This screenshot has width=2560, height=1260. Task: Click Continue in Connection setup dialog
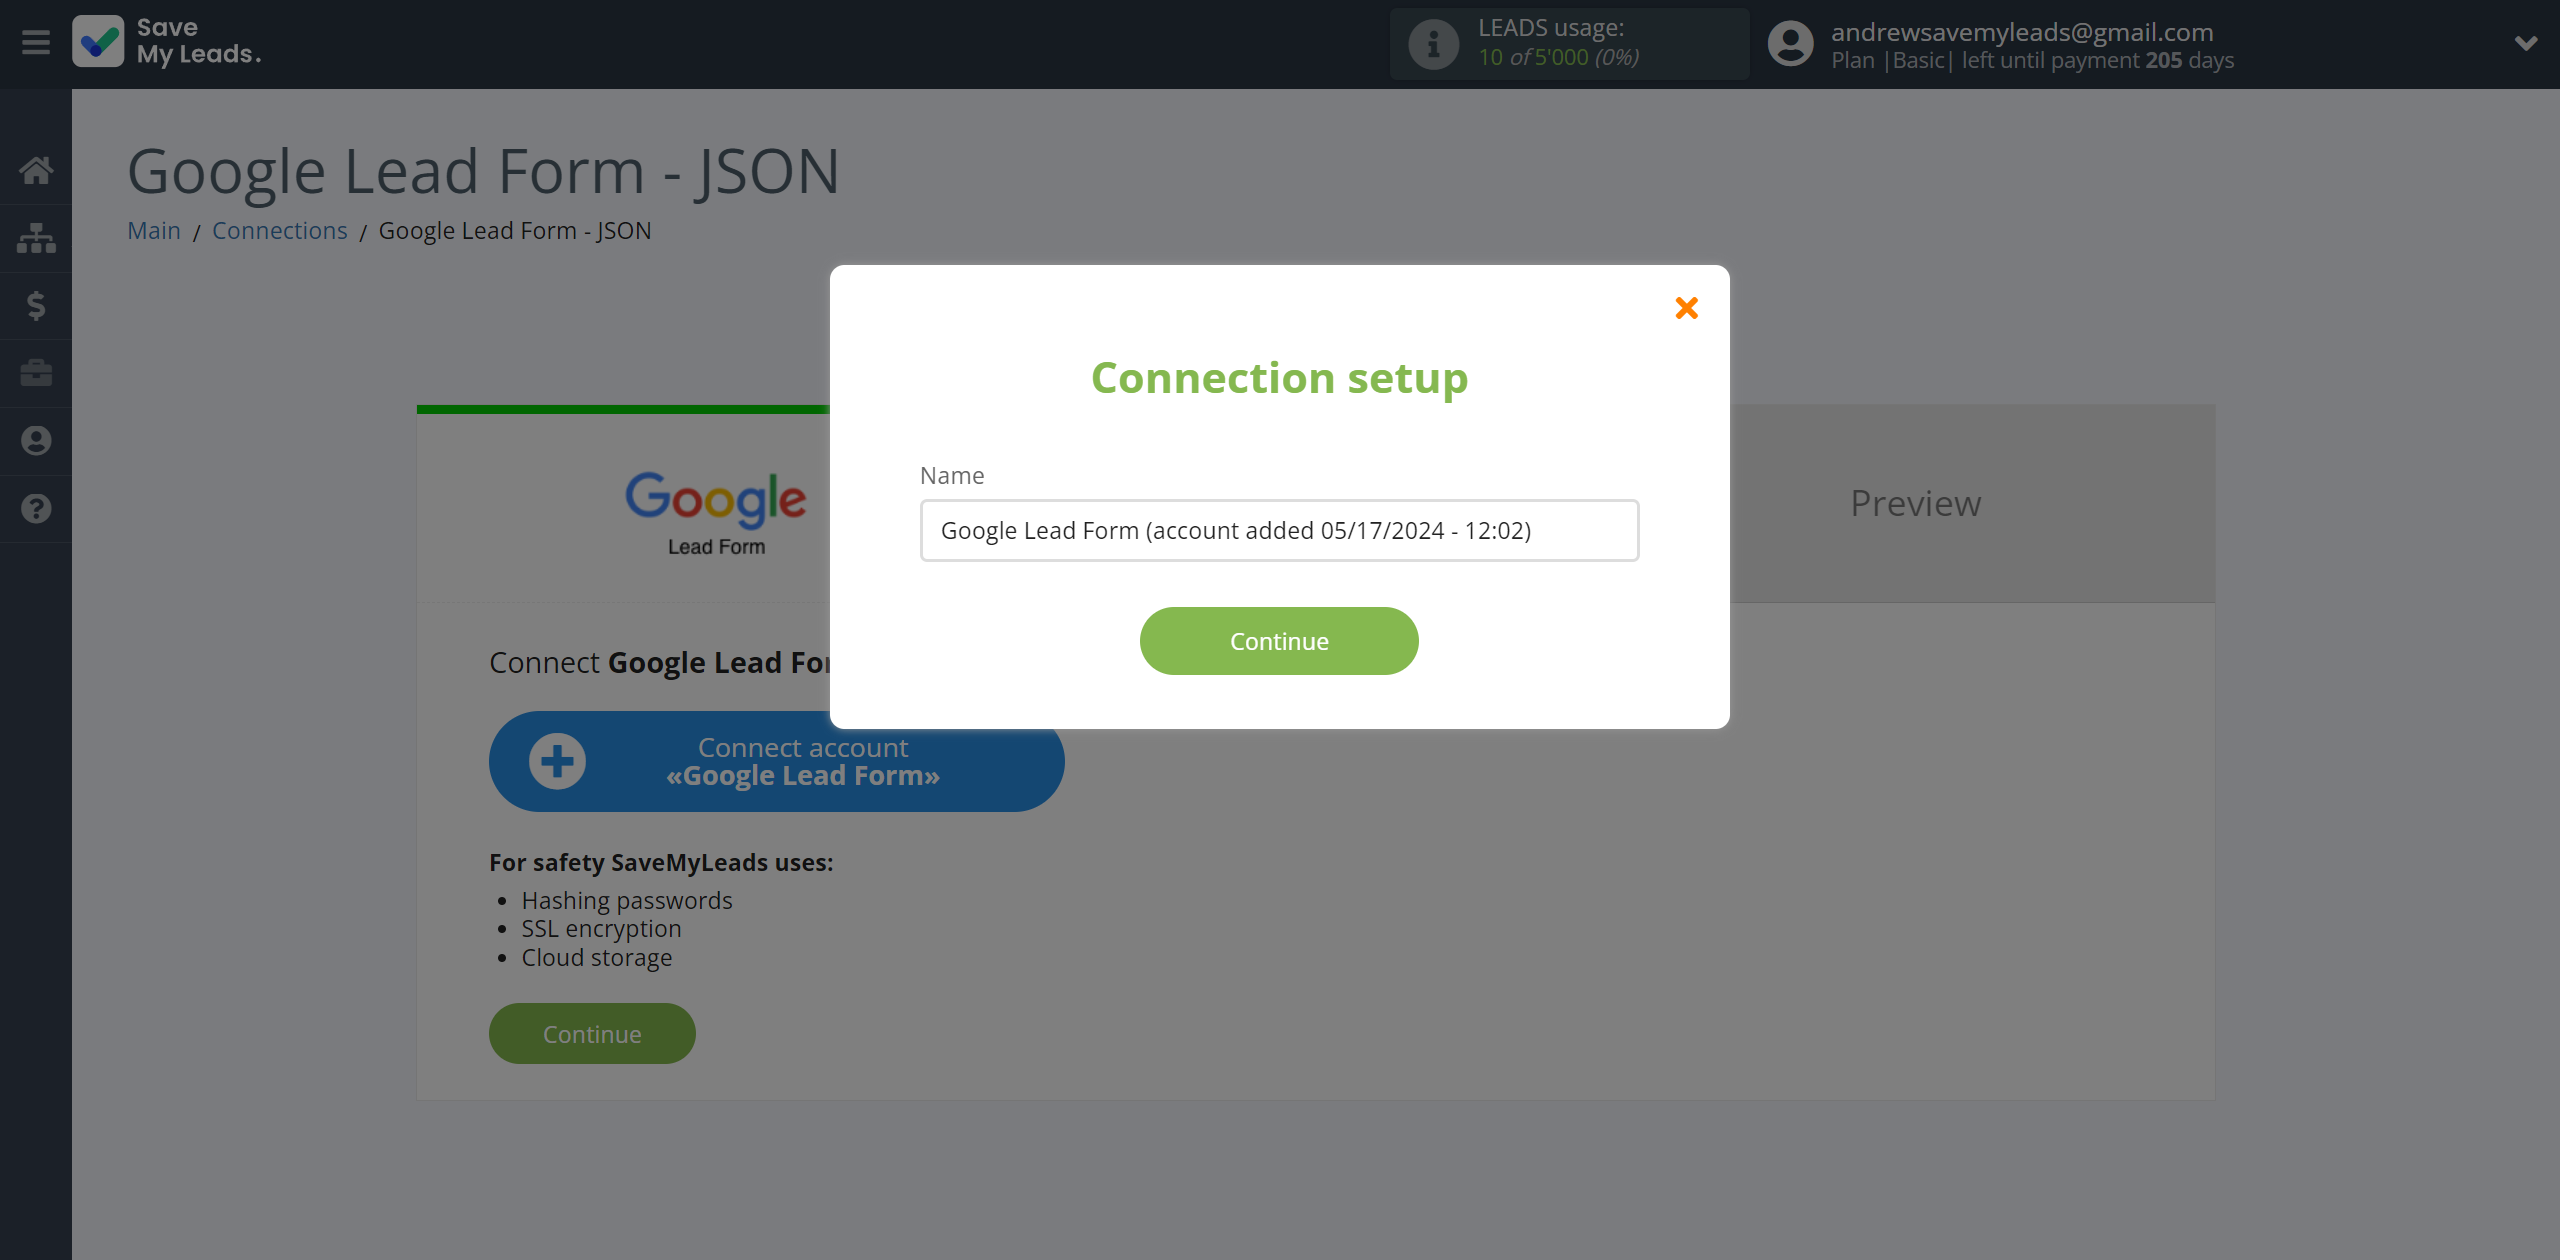pyautogui.click(x=1279, y=641)
